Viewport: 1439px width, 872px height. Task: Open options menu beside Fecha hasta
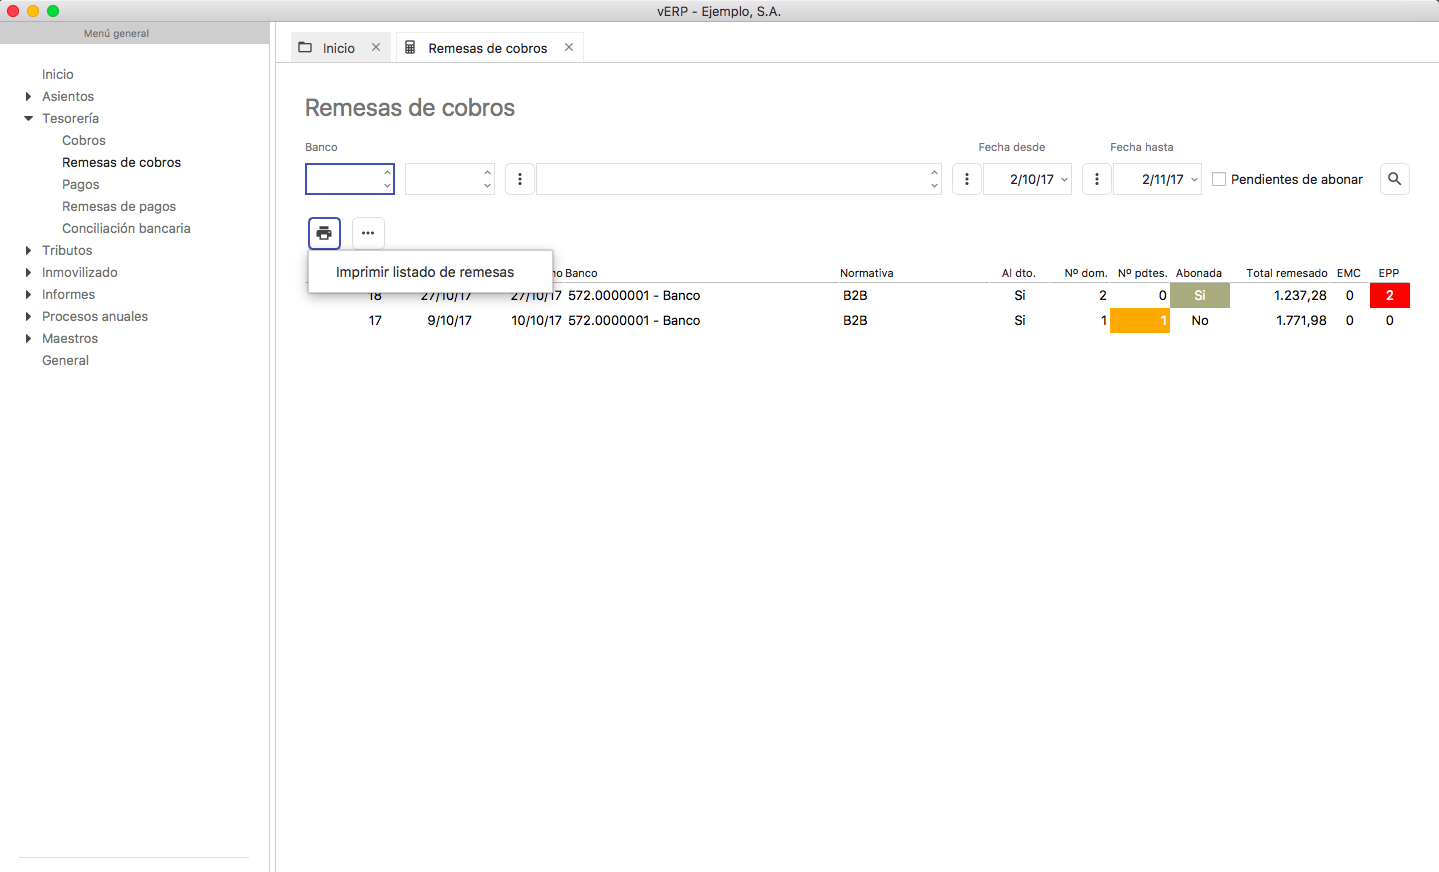tap(1097, 179)
